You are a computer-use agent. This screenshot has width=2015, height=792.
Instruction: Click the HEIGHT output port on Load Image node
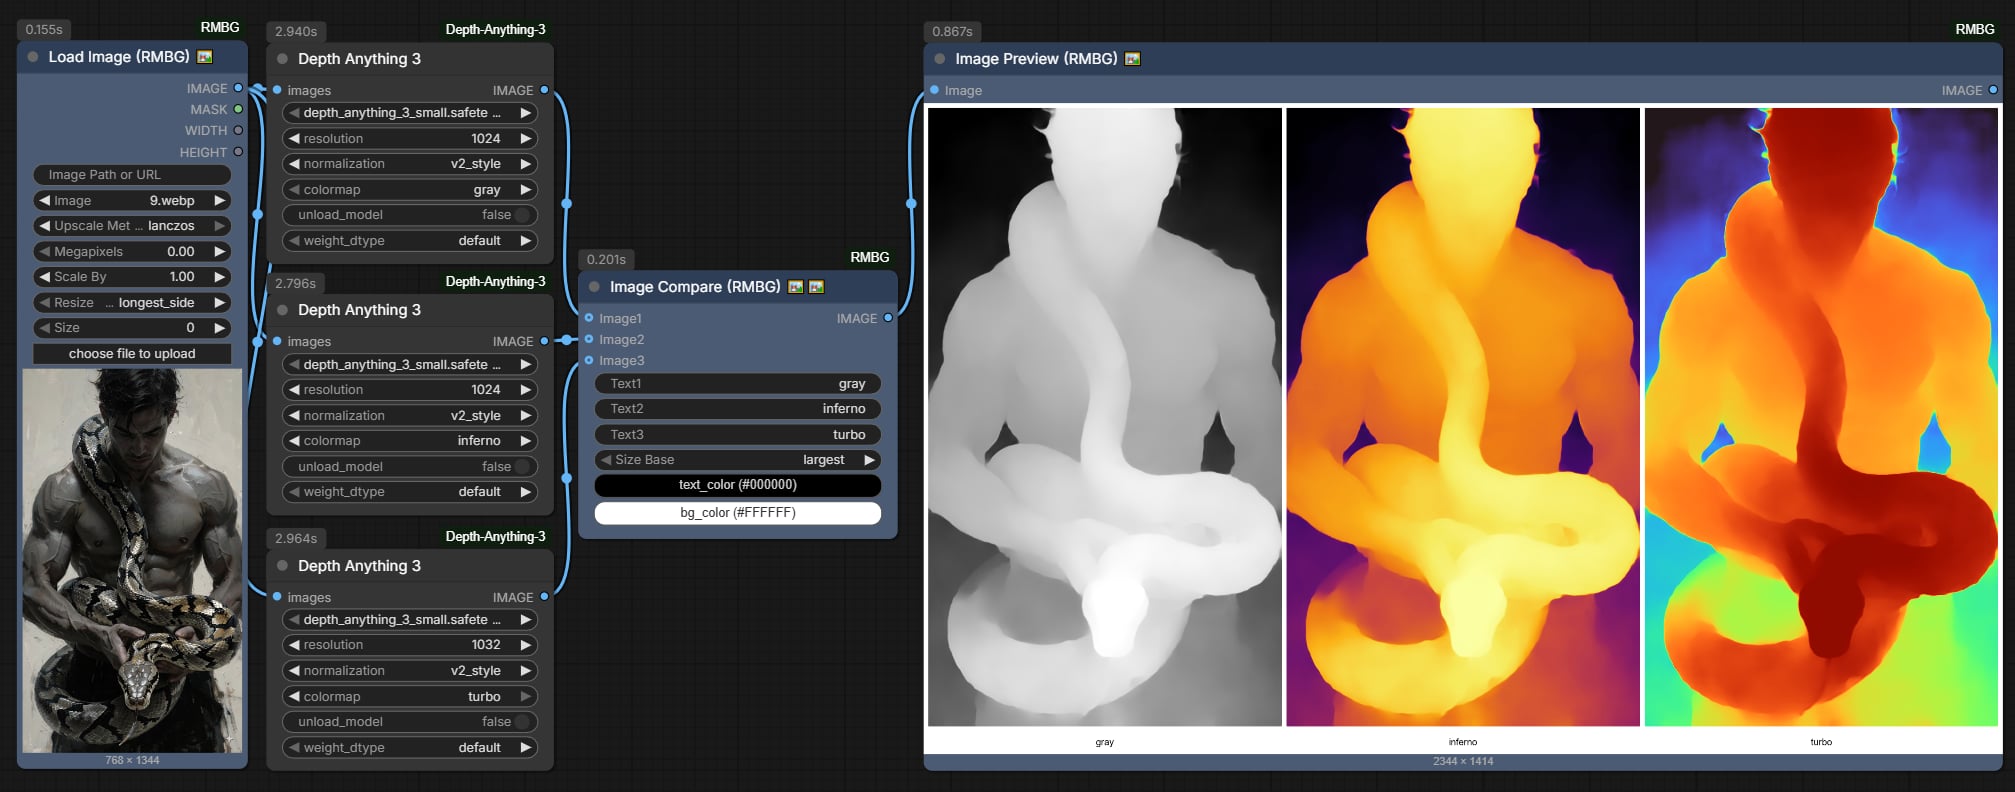point(238,152)
